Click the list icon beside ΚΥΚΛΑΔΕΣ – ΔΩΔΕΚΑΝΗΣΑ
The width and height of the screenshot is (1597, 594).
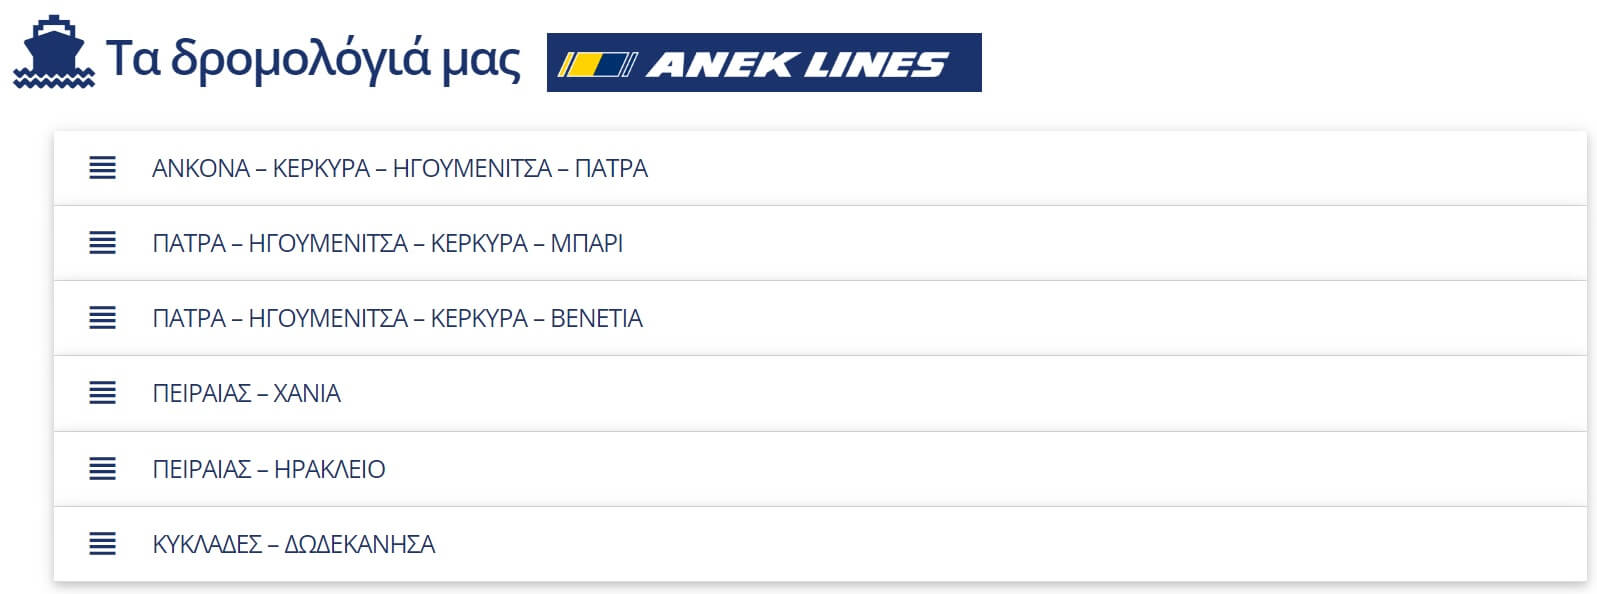(102, 544)
